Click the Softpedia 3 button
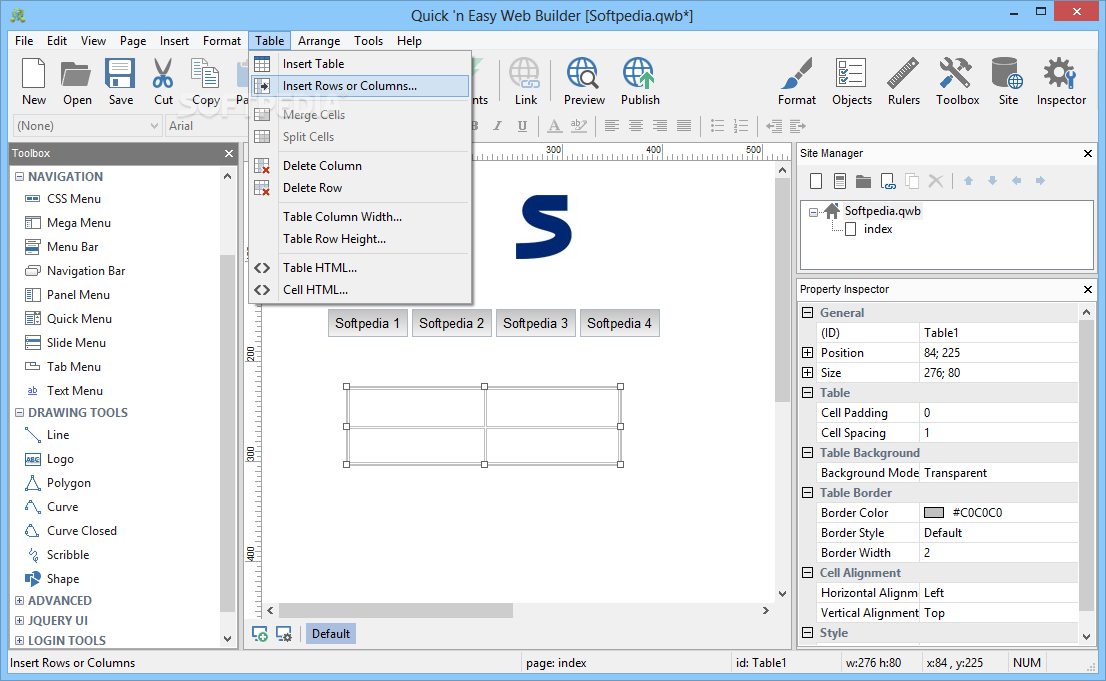This screenshot has height=681, width=1106. [535, 323]
